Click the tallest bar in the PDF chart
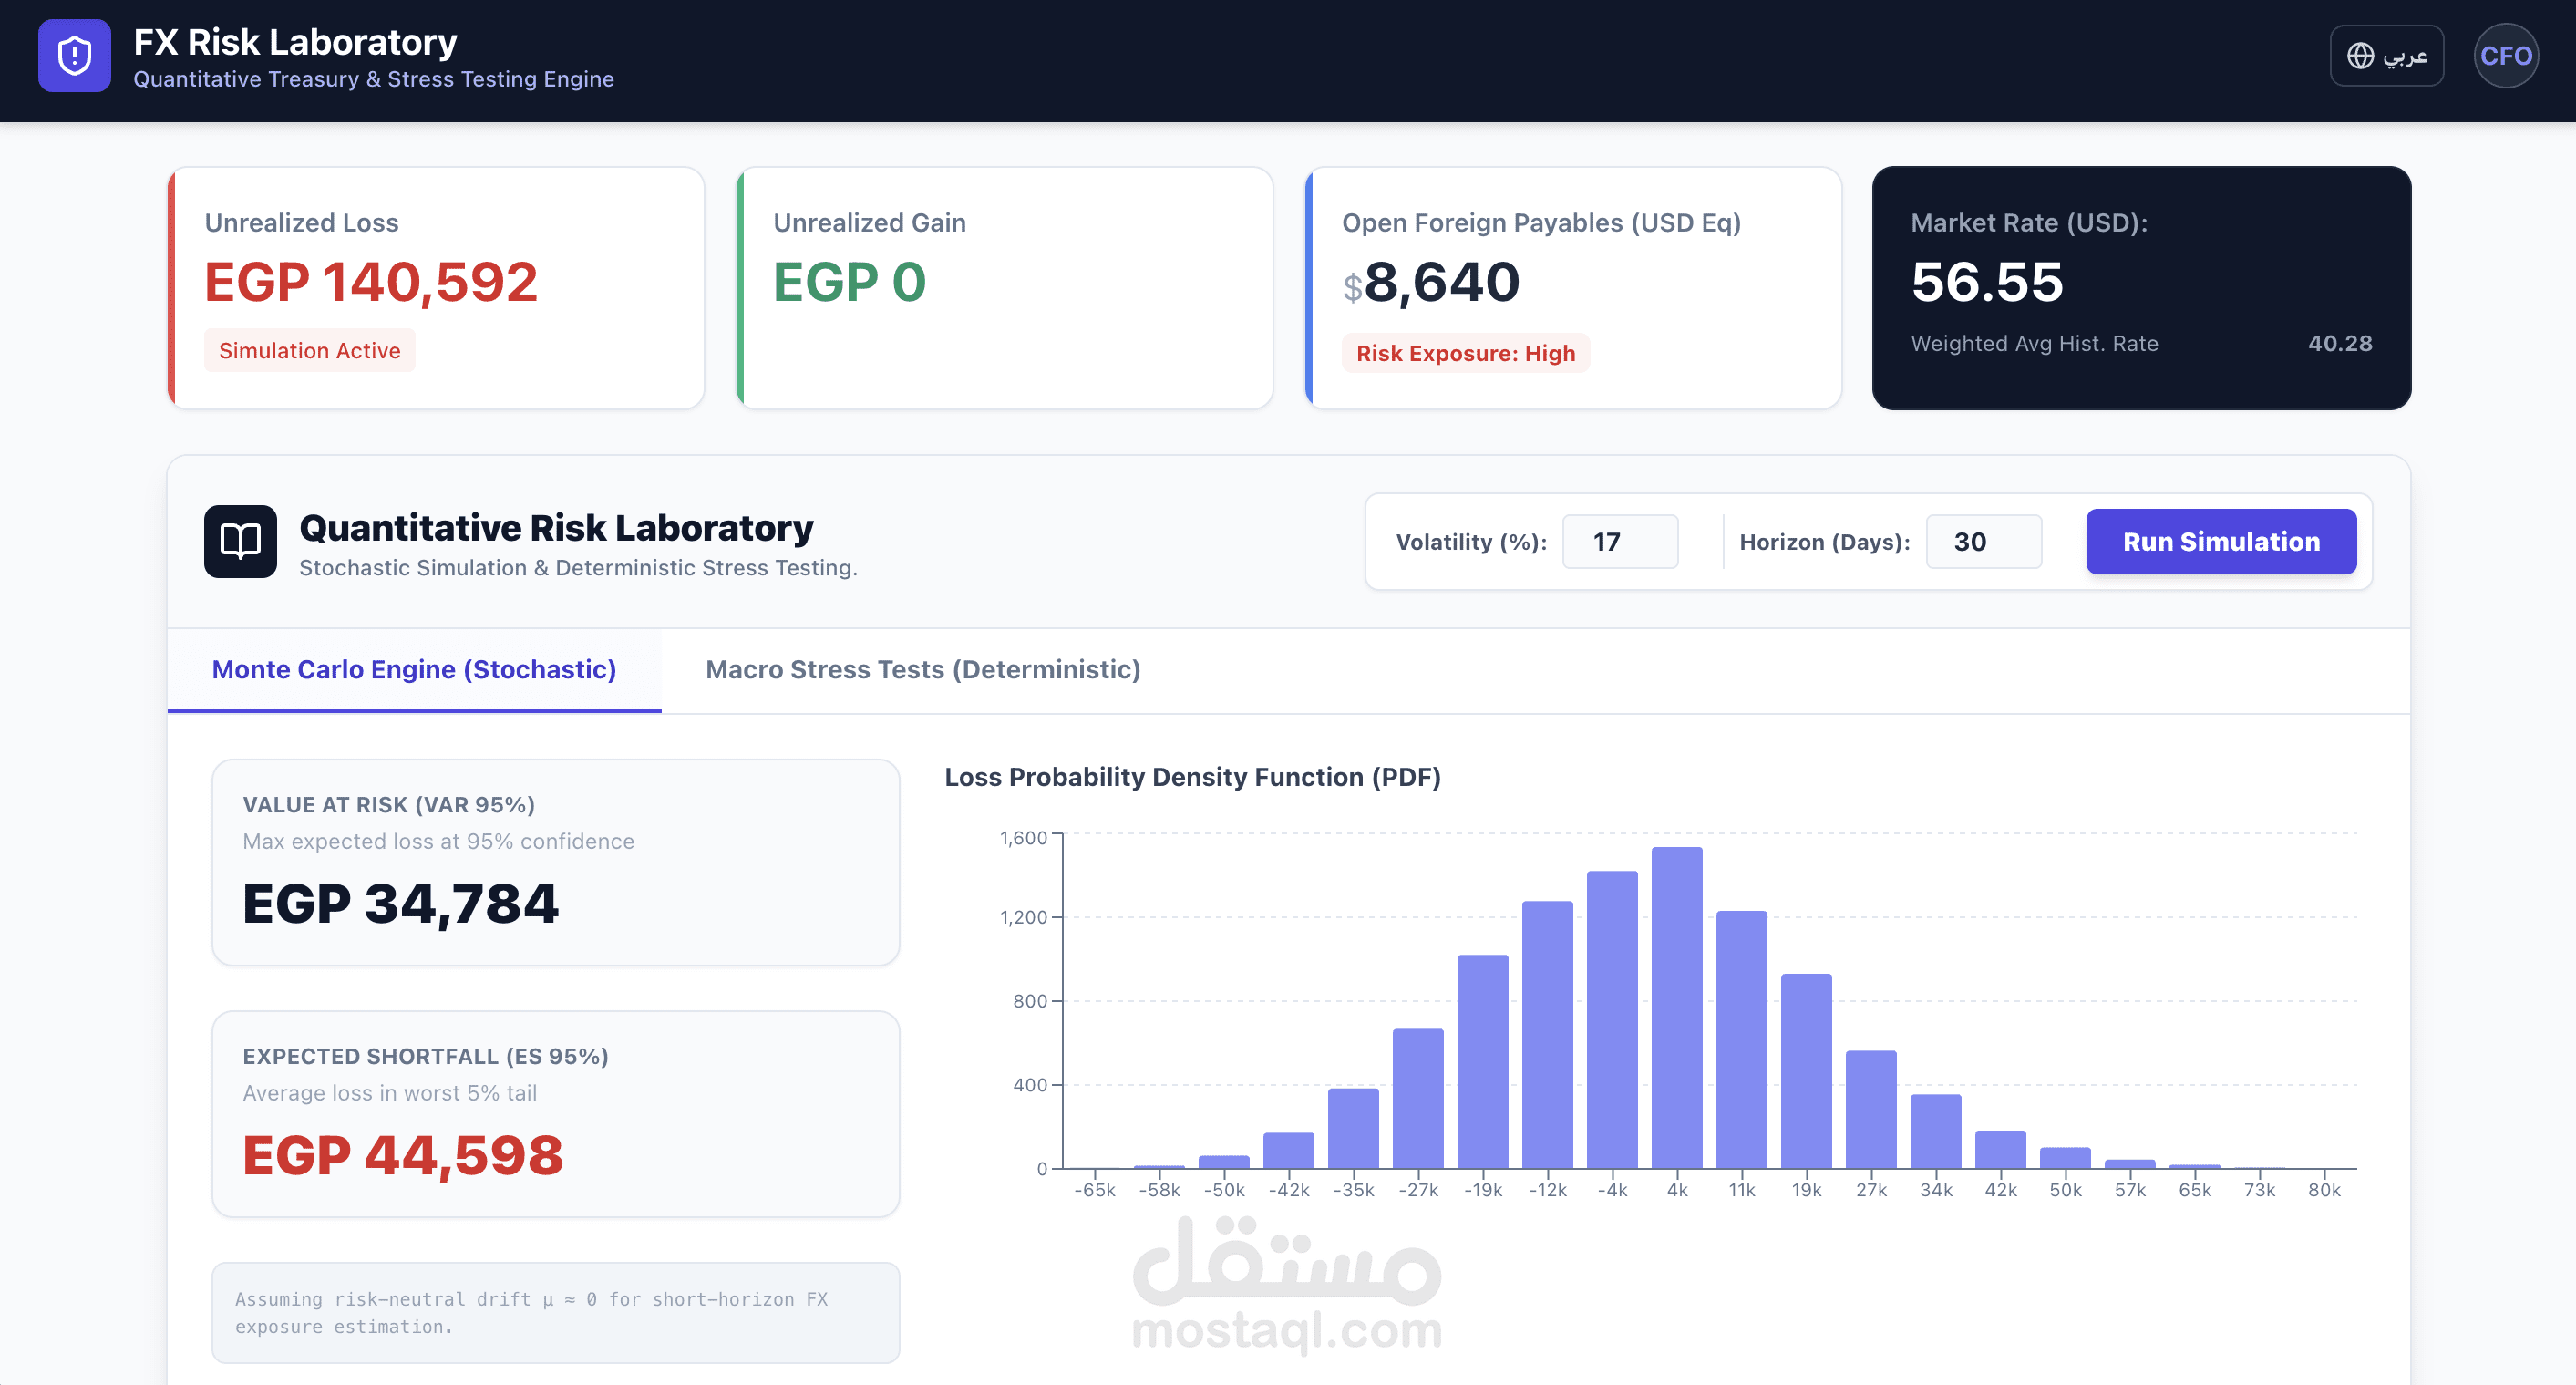This screenshot has width=2576, height=1385. pos(1677,1000)
